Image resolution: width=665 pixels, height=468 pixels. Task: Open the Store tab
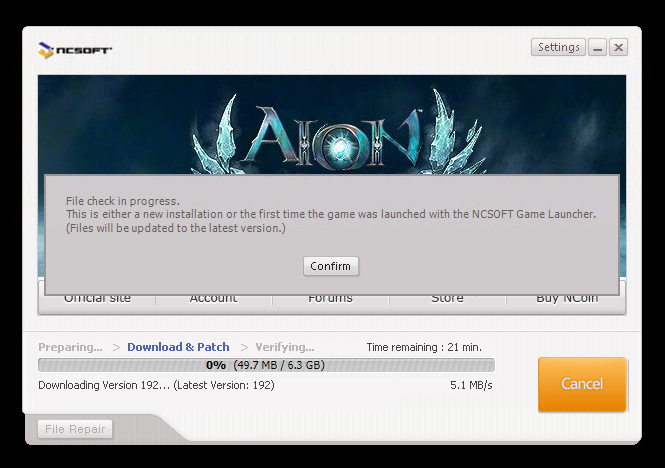click(447, 299)
